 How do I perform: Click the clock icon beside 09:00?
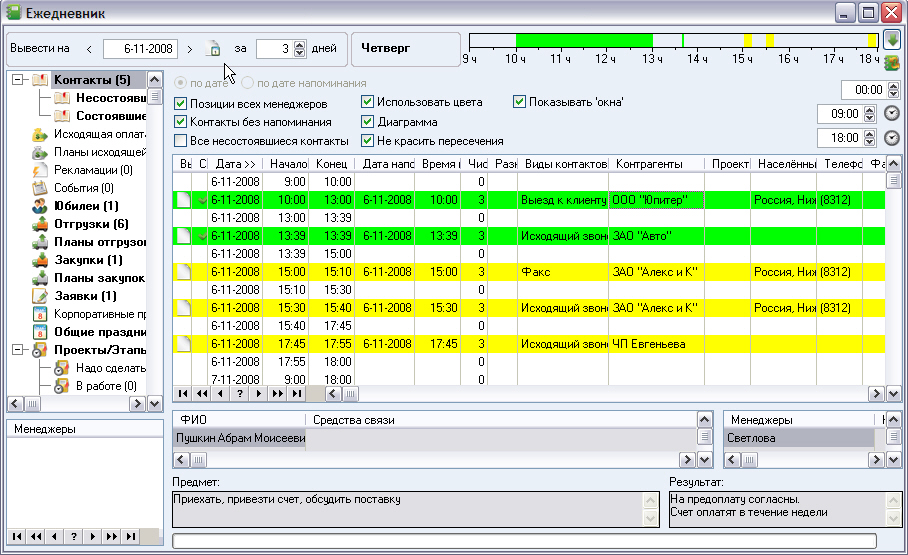pos(892,113)
